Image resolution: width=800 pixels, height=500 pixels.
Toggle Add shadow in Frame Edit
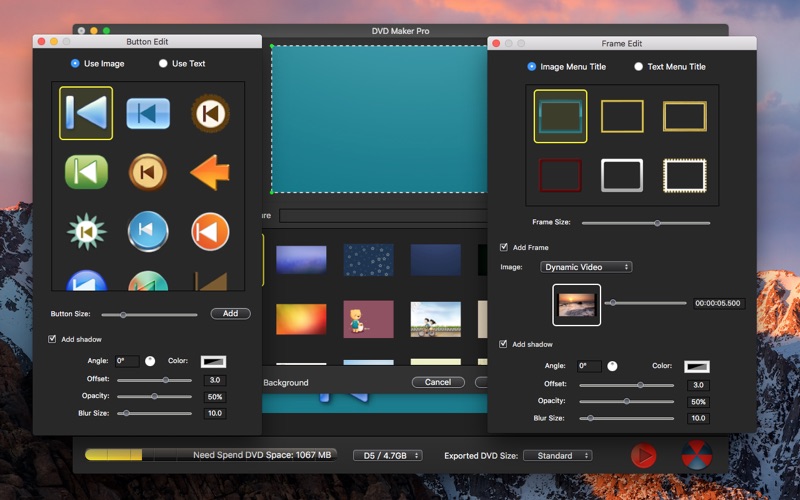tap(503, 344)
